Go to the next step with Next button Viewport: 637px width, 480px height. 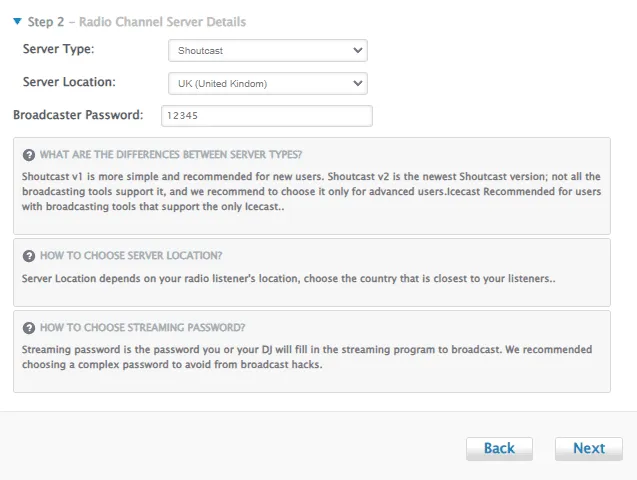(x=589, y=449)
